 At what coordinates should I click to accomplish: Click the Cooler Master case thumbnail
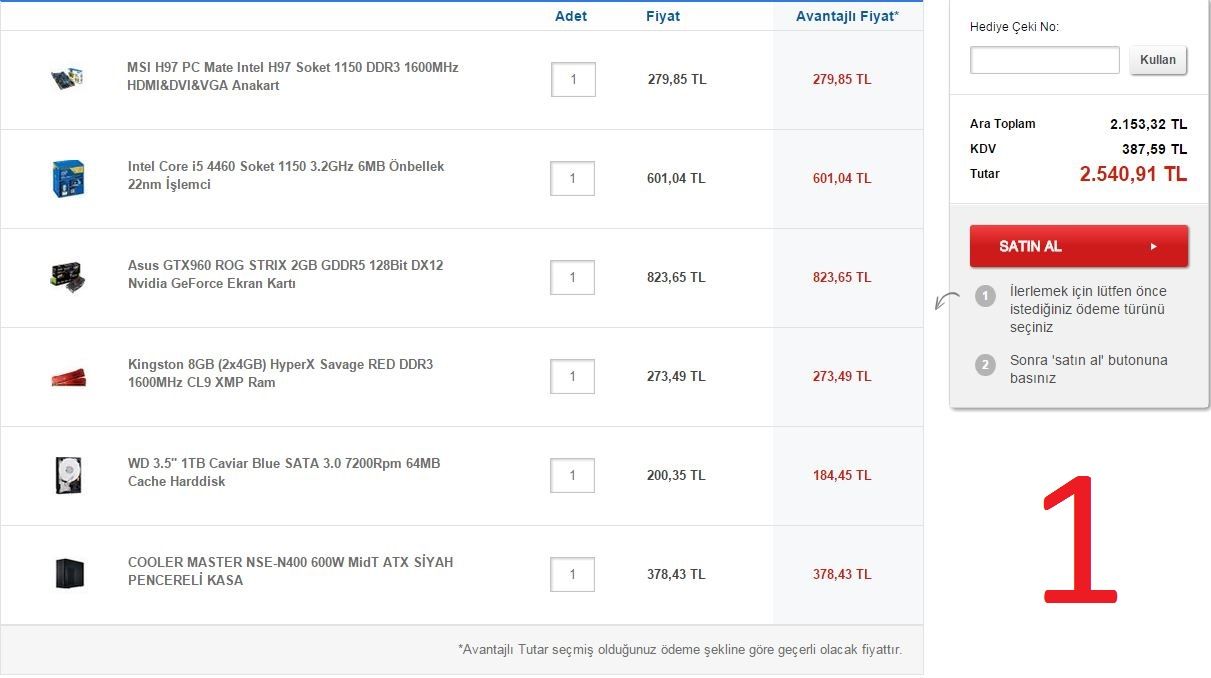68,574
